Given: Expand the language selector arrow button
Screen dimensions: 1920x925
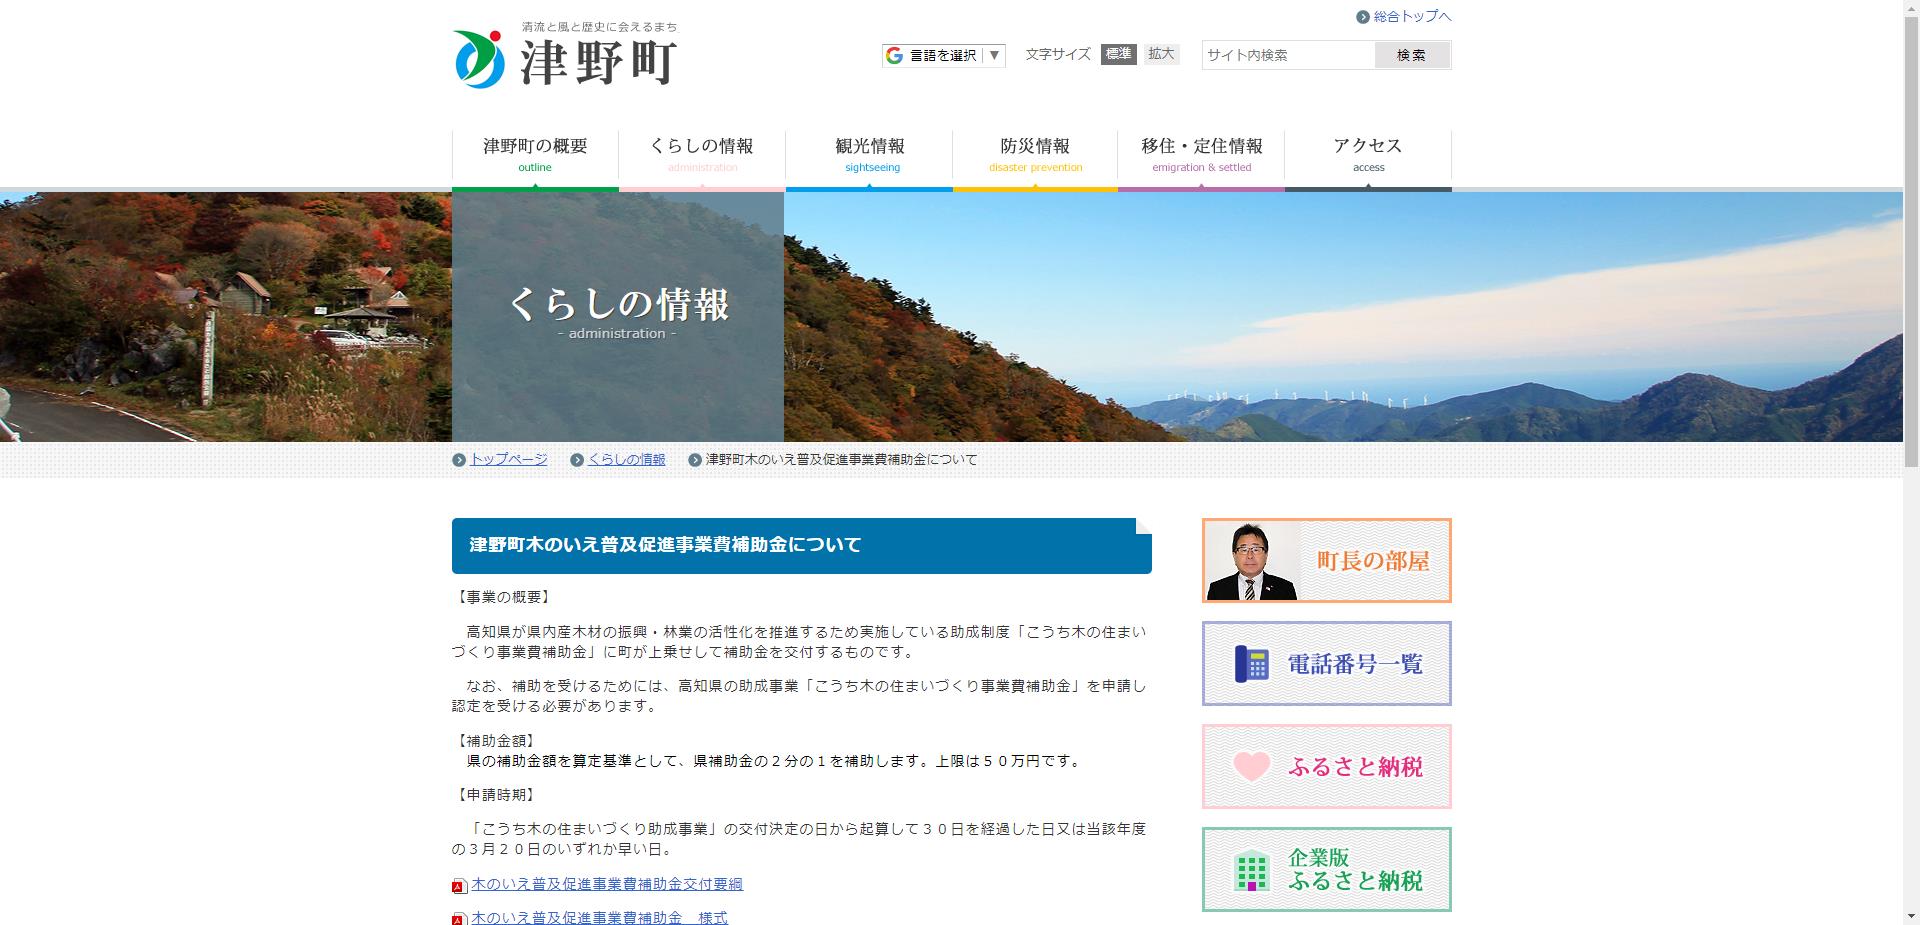Looking at the screenshot, I should (993, 56).
